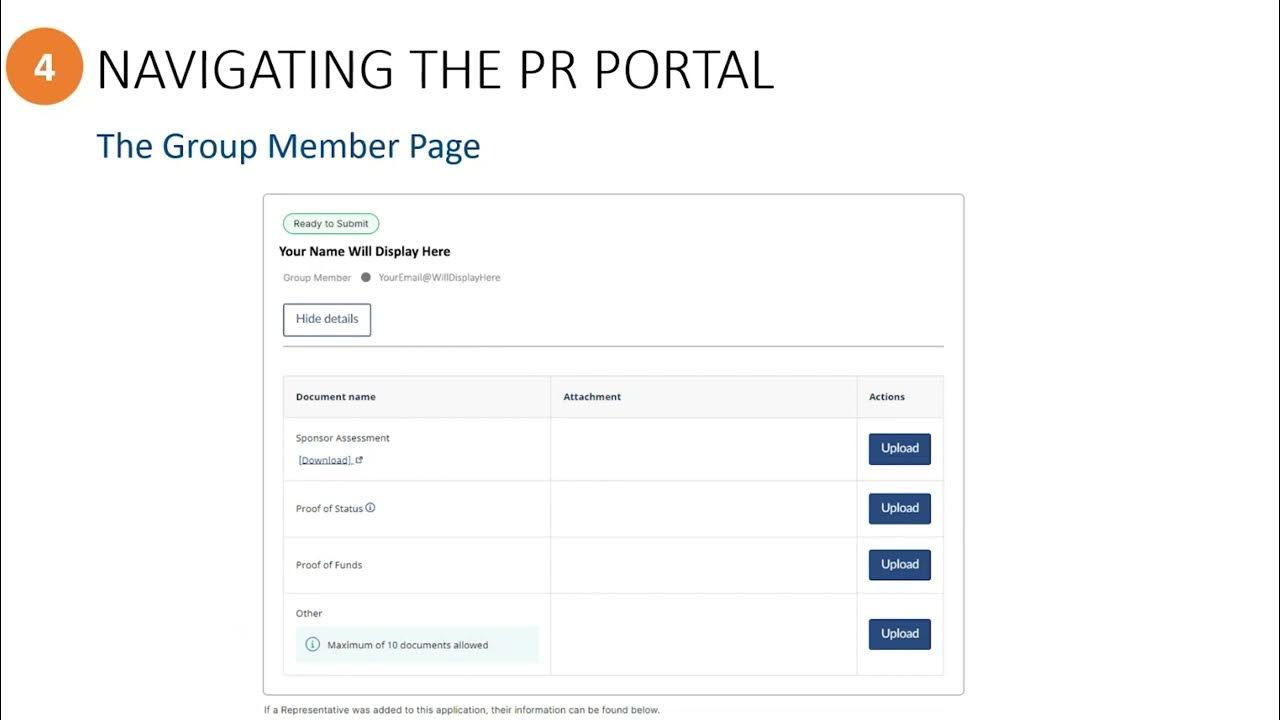
Task: Upload the Sponsor Assessment document
Action: pyautogui.click(x=899, y=449)
